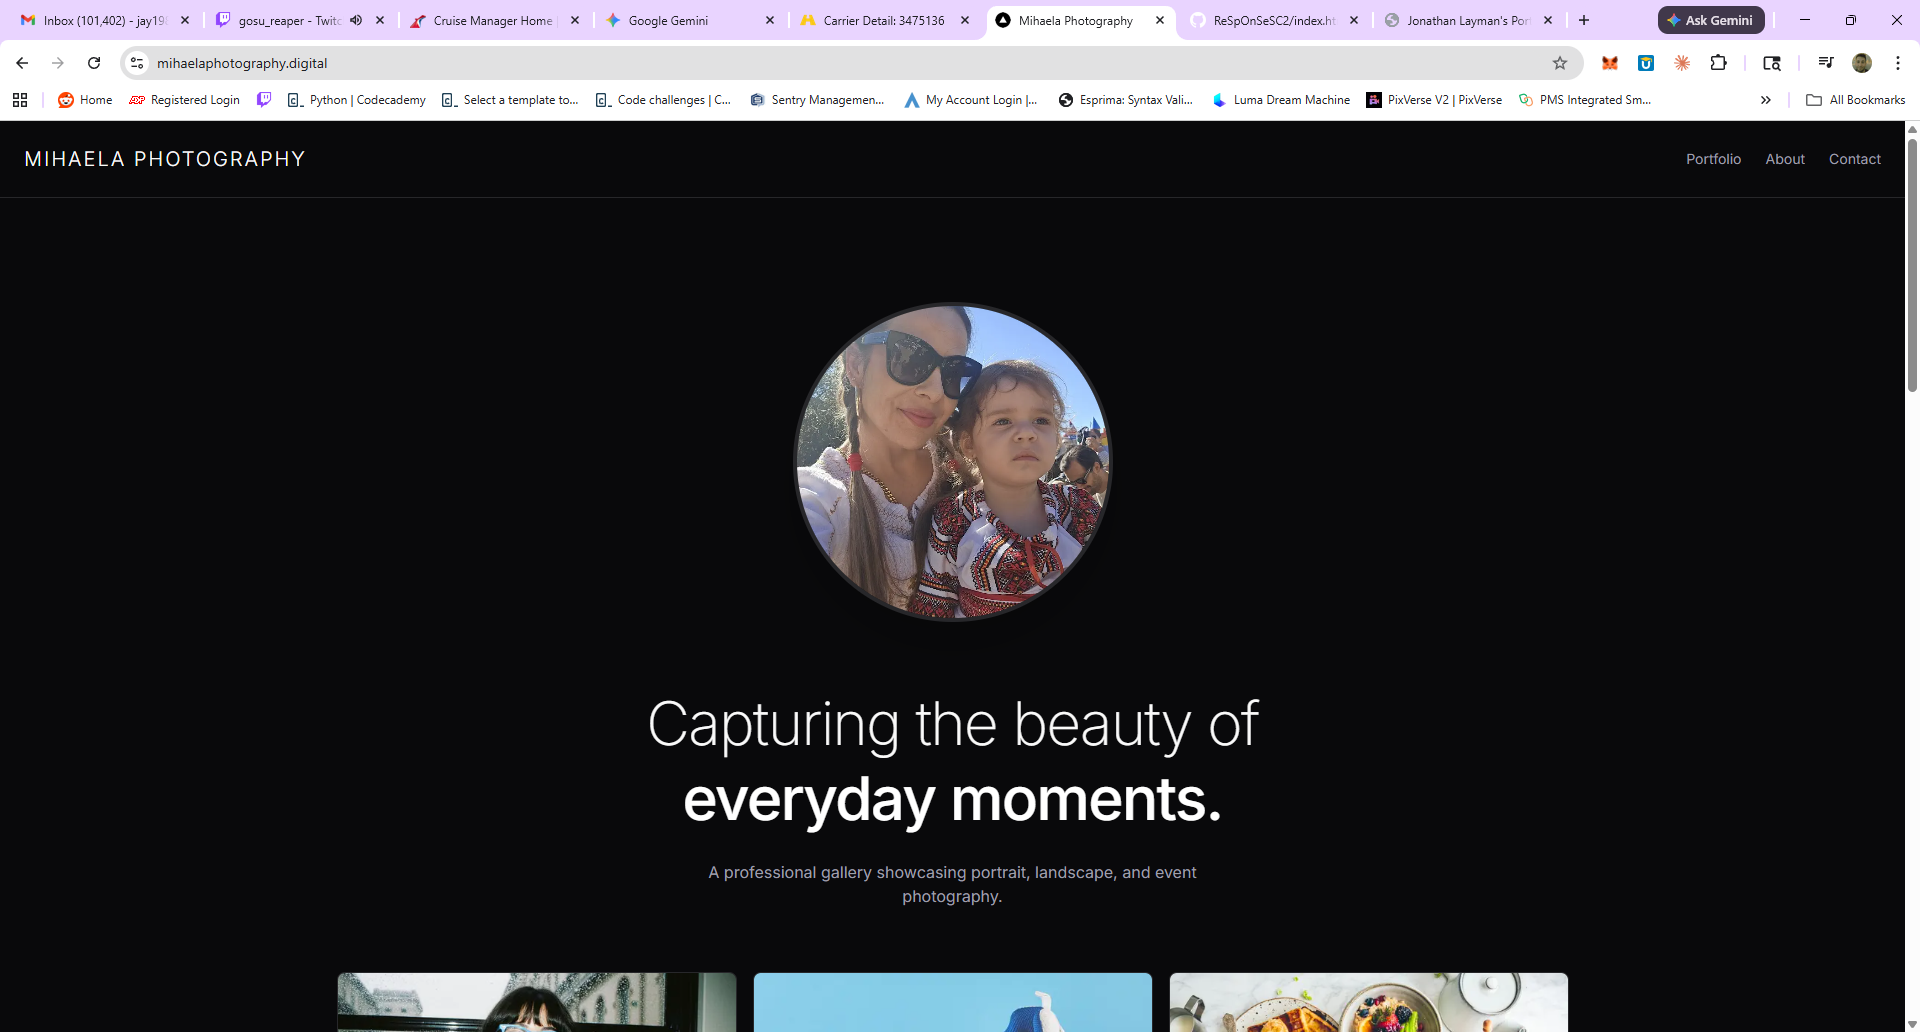Go back to the previous page
Image resolution: width=1920 pixels, height=1032 pixels.
pos(22,63)
